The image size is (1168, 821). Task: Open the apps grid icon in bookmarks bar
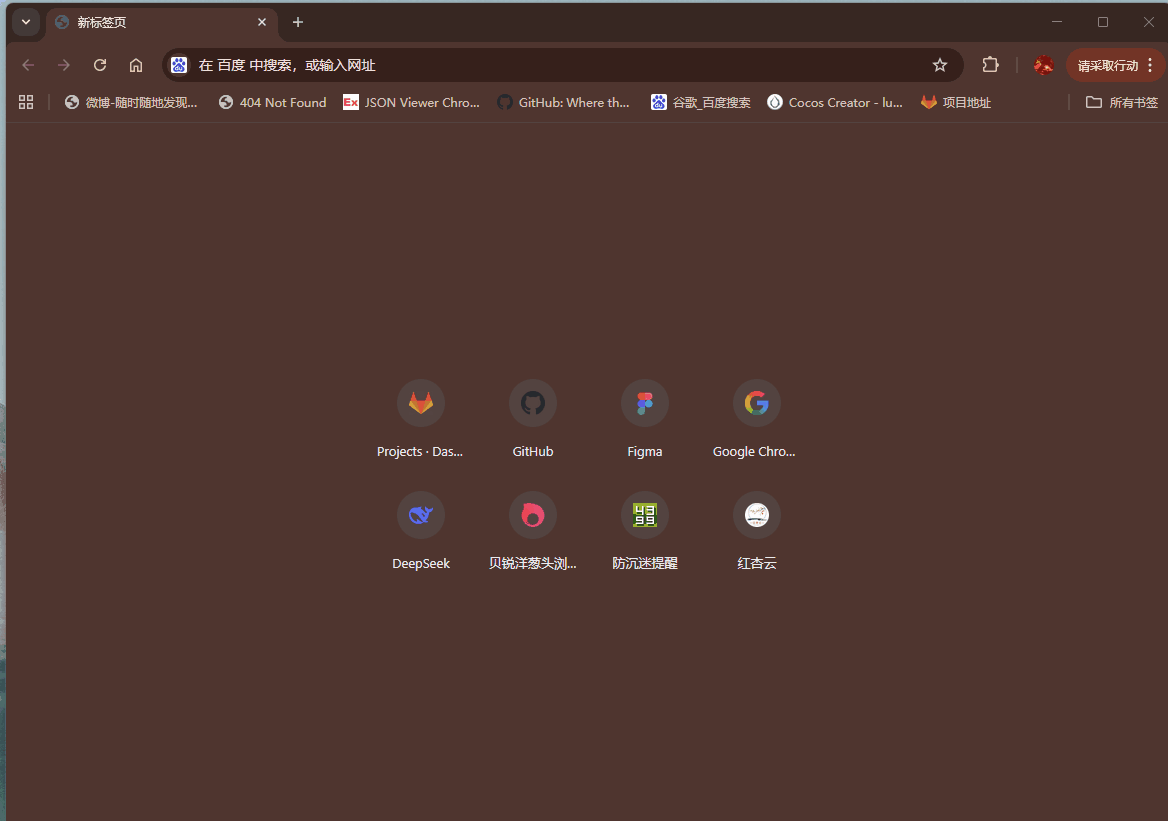click(26, 102)
